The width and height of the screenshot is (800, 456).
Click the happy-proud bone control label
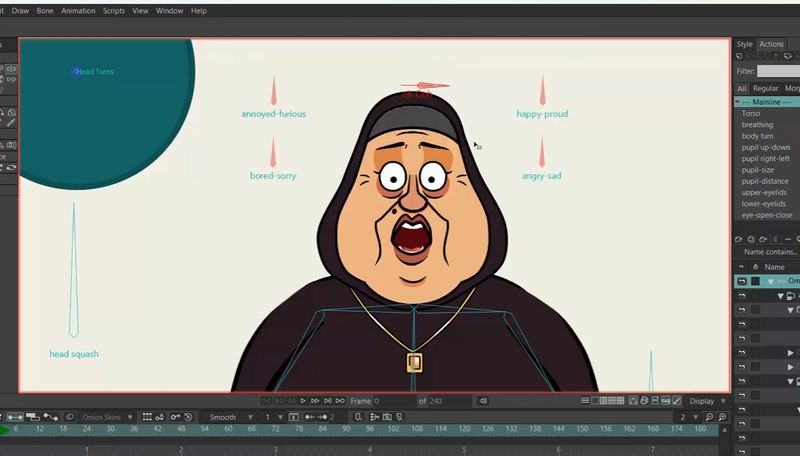[542, 114]
